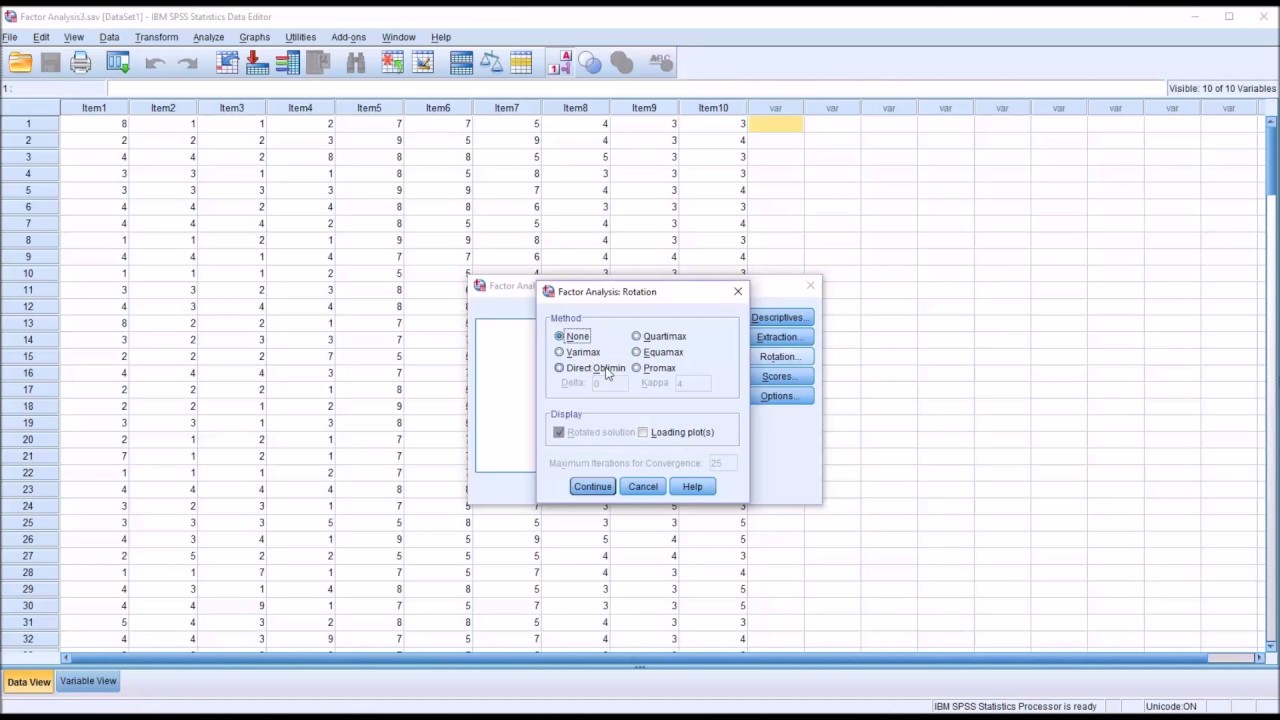The width and height of the screenshot is (1280, 720).
Task: Click the Save file toolbar icon
Action: point(51,63)
